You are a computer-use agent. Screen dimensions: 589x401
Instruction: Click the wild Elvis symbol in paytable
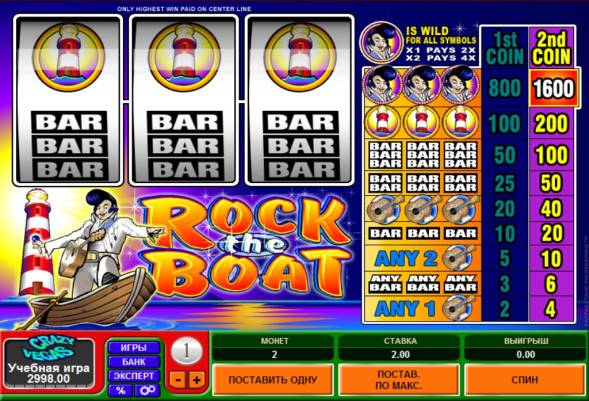pos(382,42)
